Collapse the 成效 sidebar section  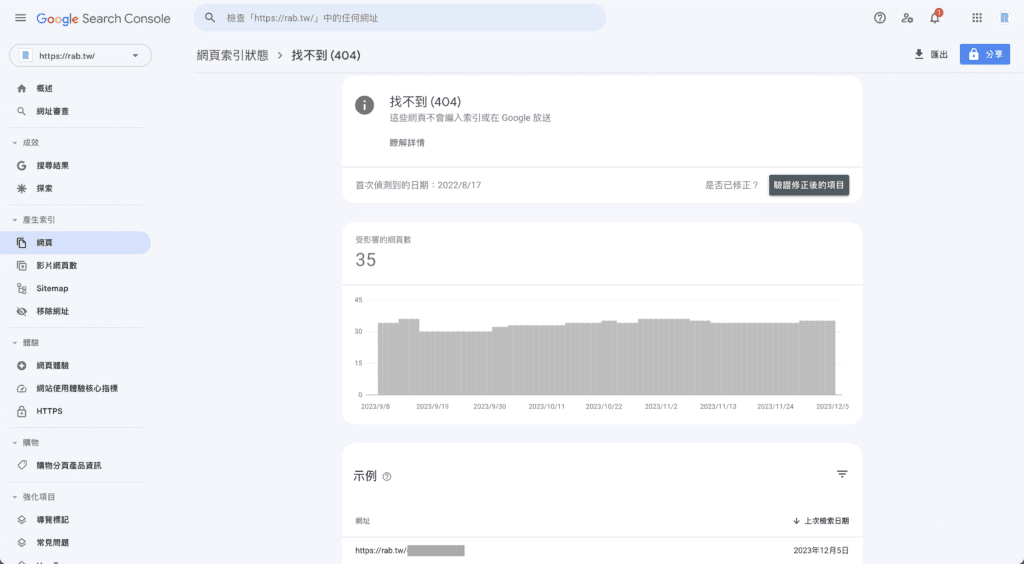(x=15, y=143)
